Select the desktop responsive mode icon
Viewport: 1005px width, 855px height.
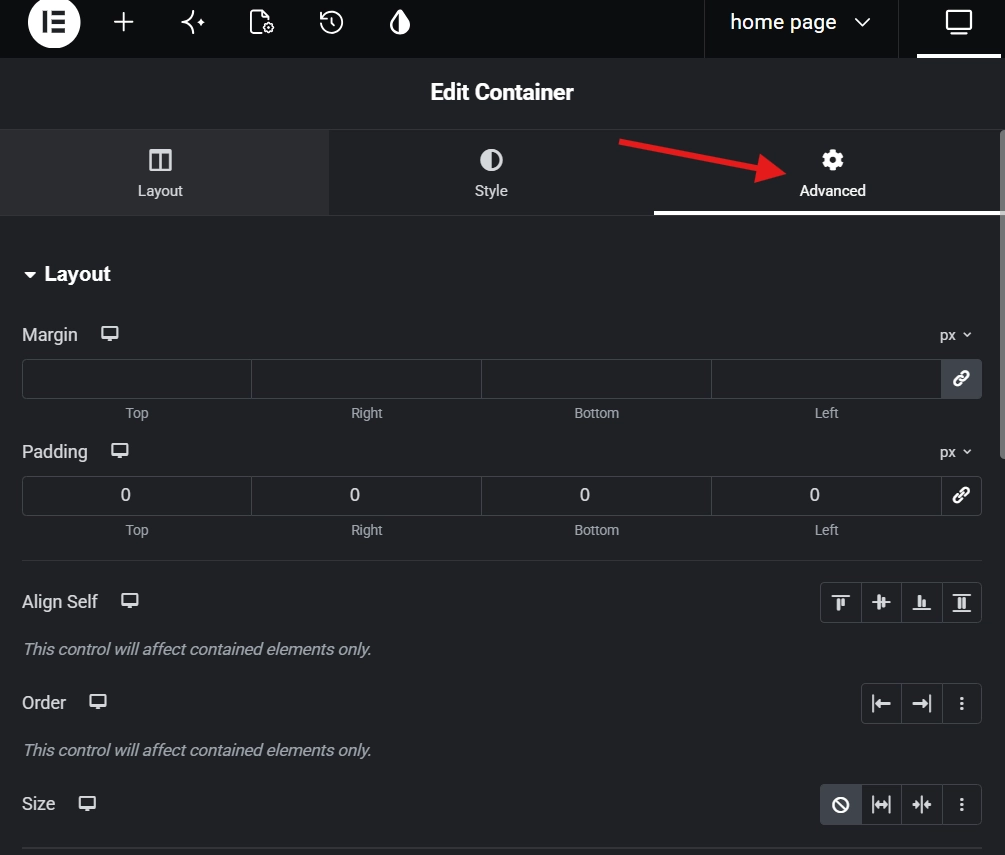pos(958,22)
